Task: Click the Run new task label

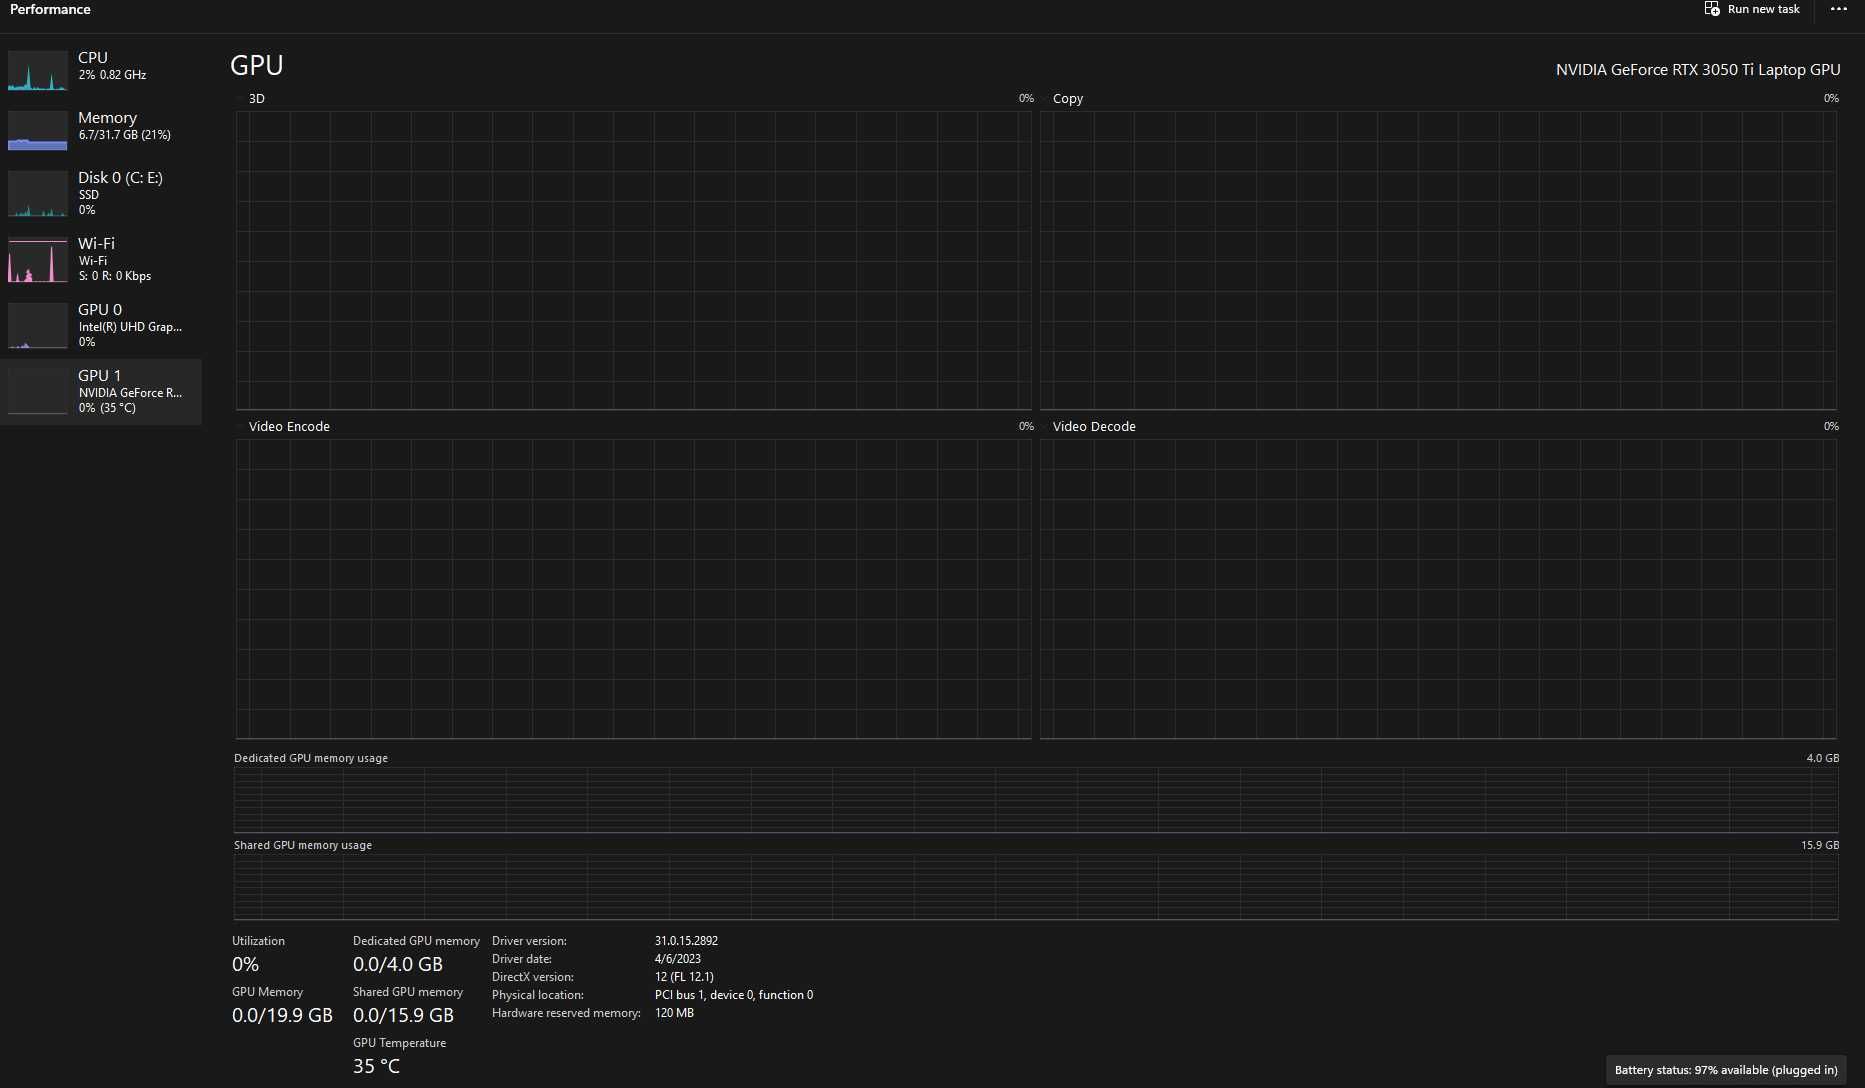Action: pyautogui.click(x=1763, y=9)
